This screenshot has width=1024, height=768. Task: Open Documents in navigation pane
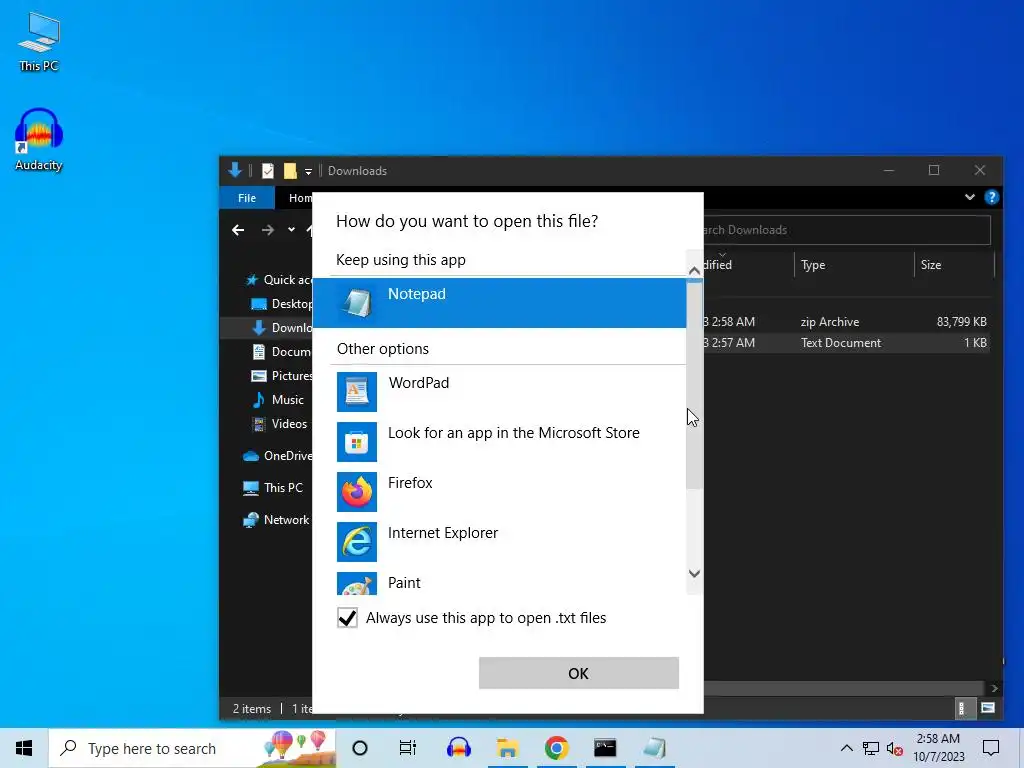coord(282,351)
